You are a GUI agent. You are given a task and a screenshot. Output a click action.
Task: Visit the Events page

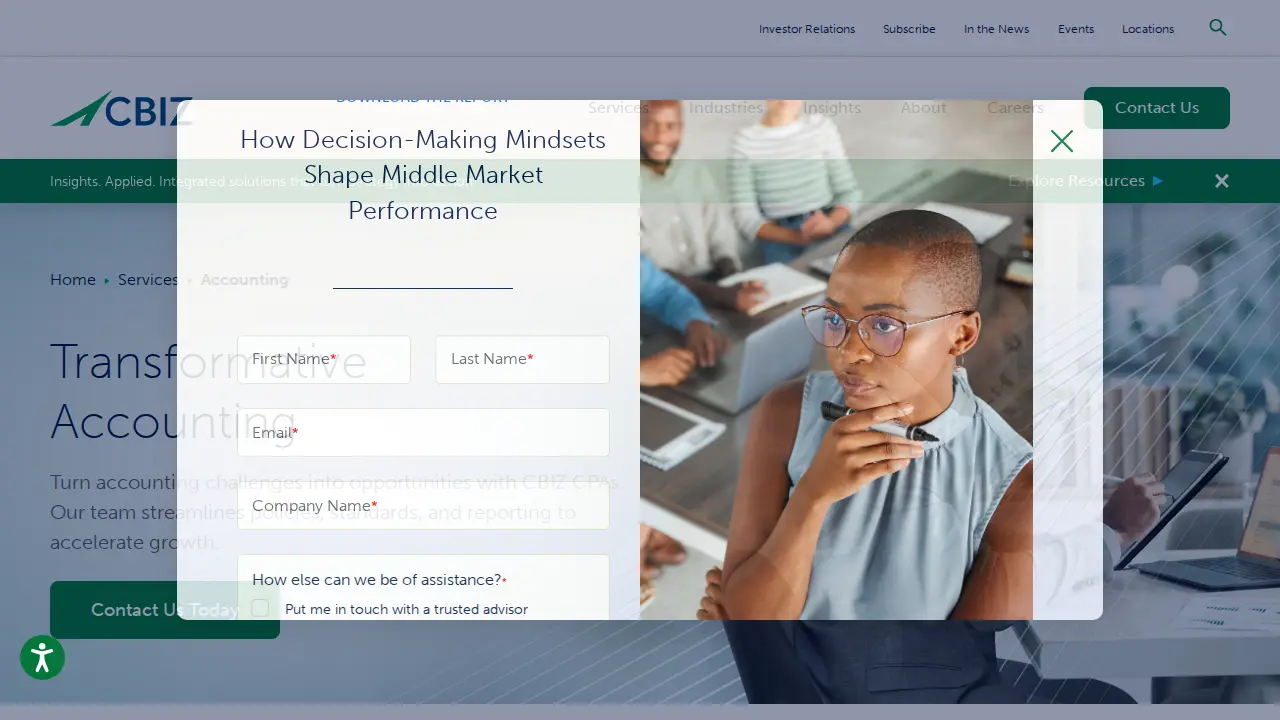tap(1076, 29)
